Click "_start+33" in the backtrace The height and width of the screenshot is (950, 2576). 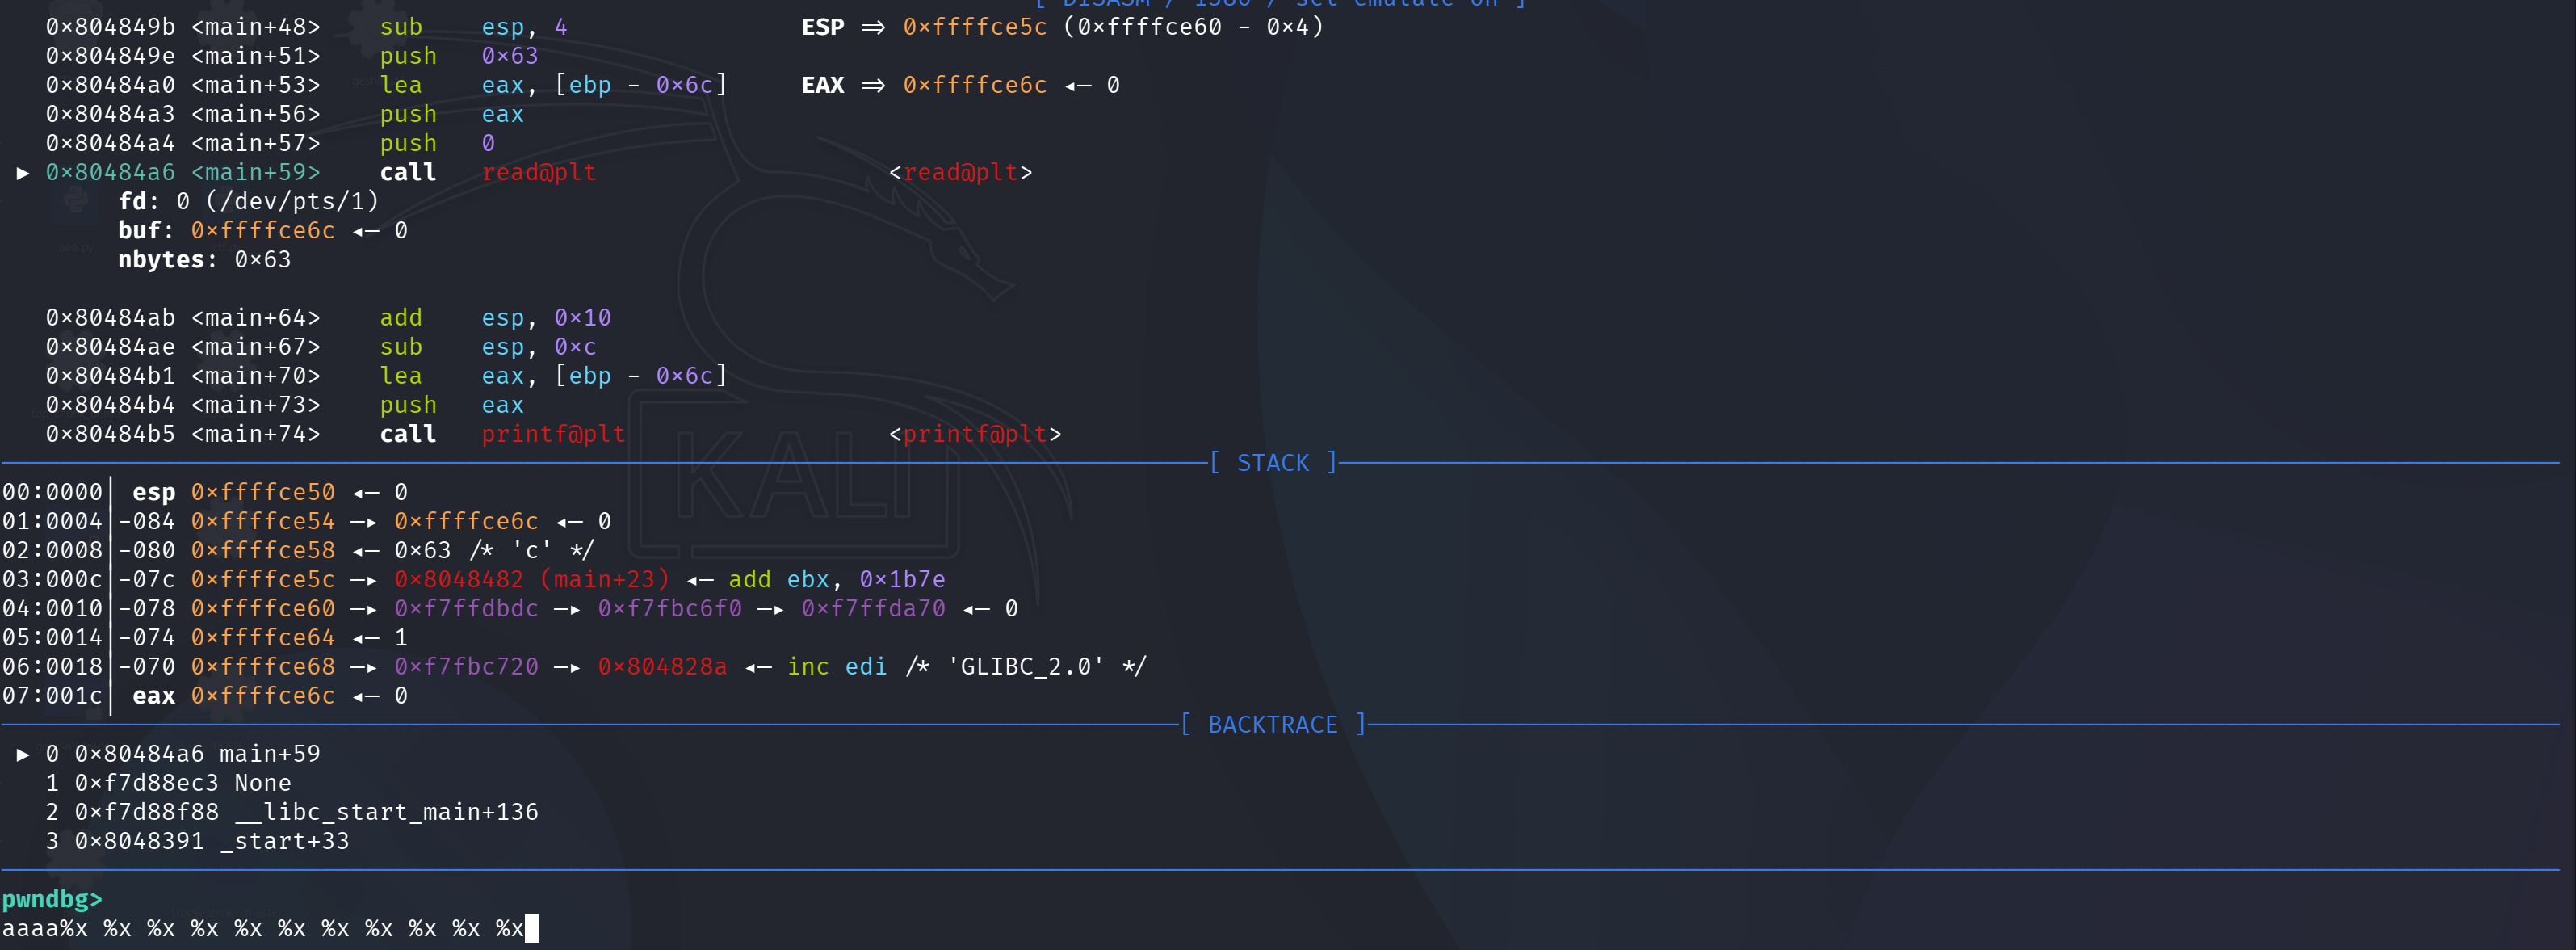click(x=284, y=840)
